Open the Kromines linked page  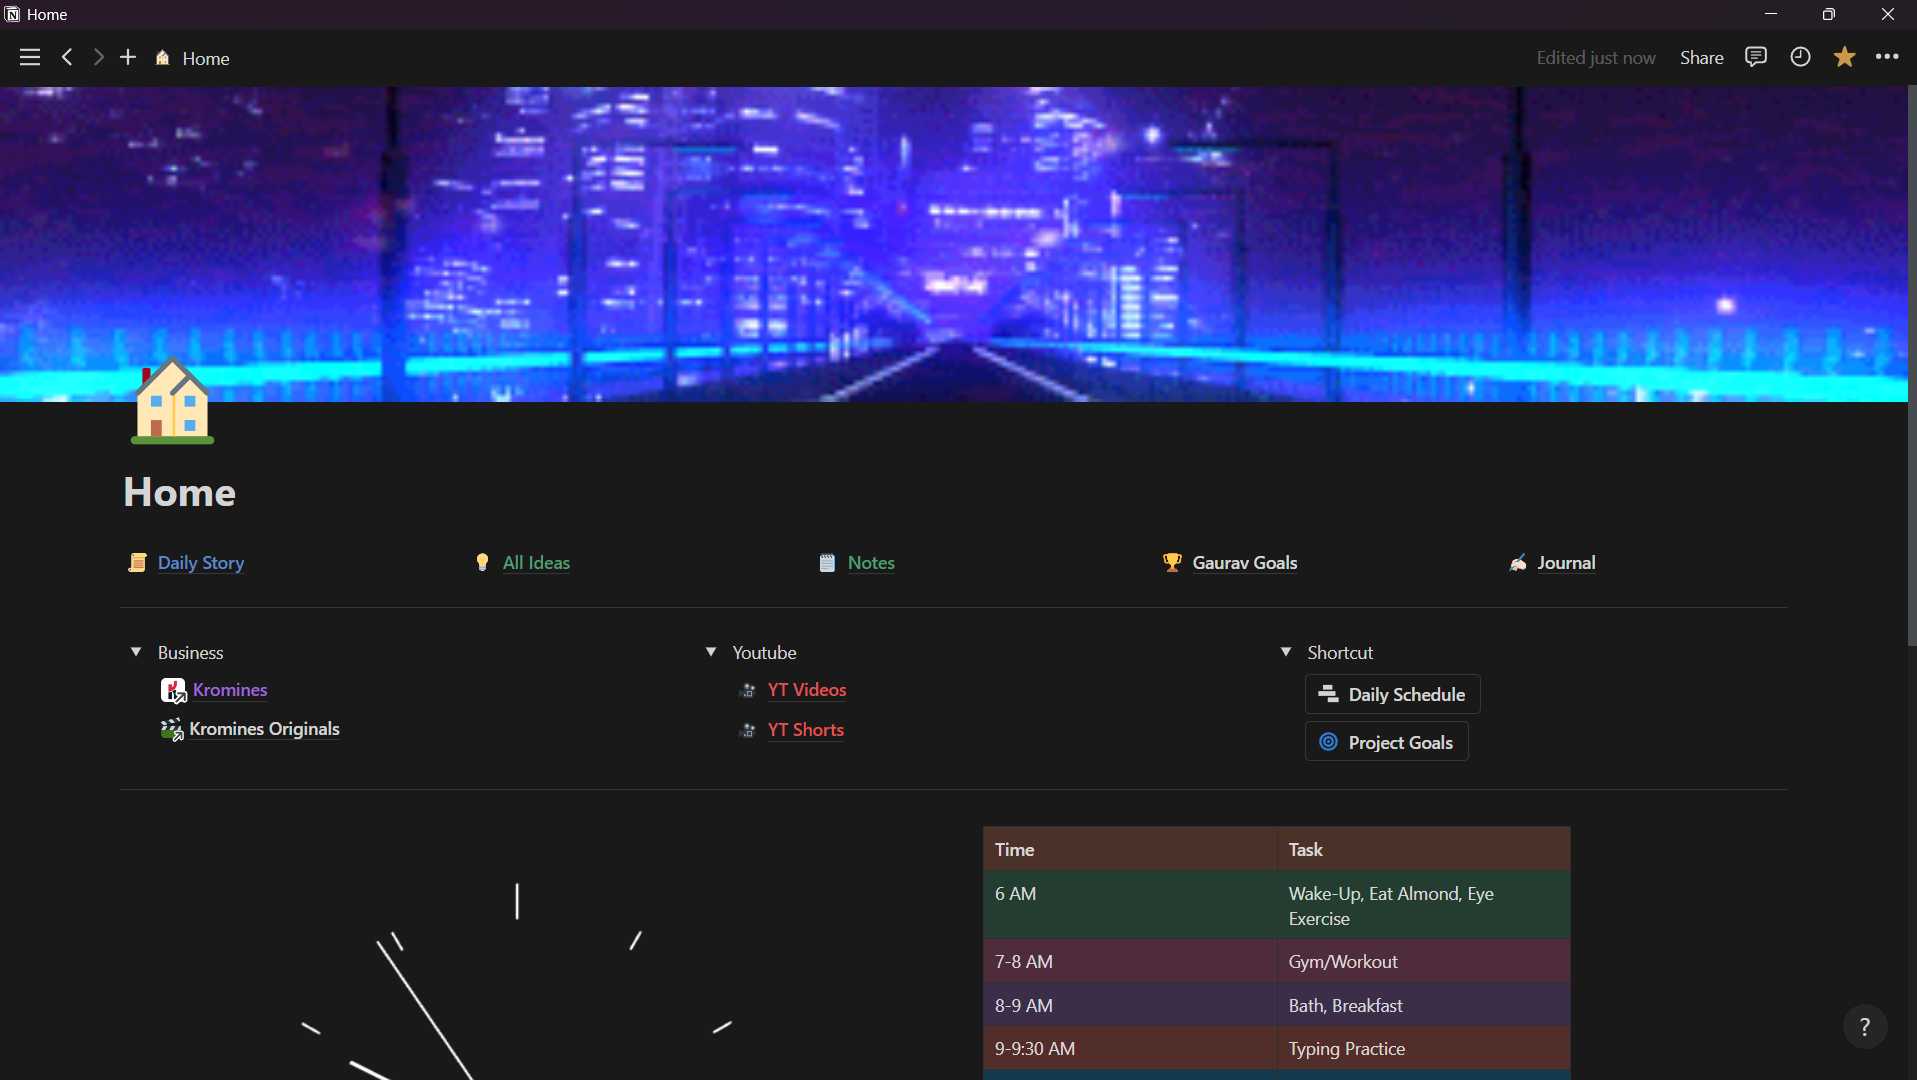230,690
